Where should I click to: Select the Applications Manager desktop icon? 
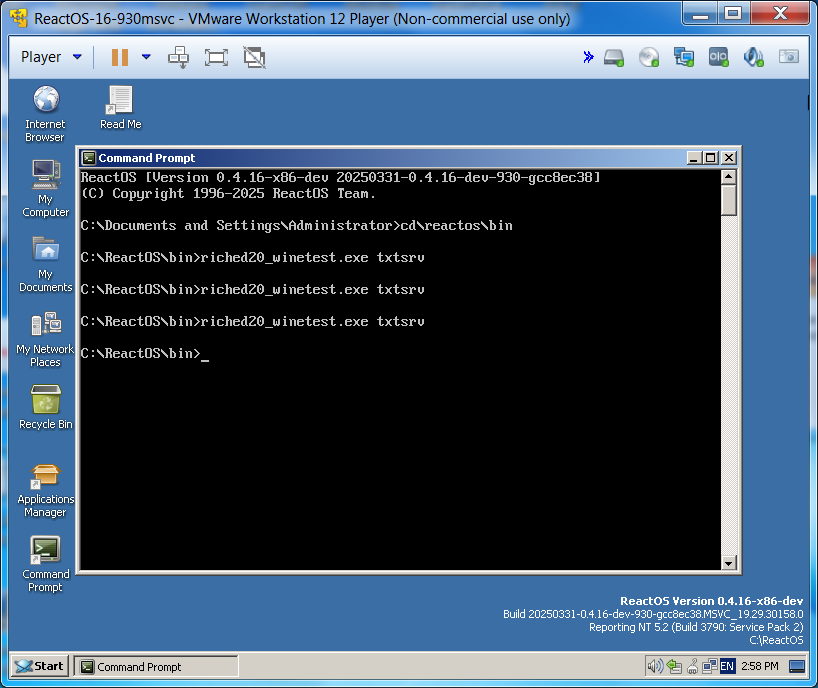click(45, 490)
